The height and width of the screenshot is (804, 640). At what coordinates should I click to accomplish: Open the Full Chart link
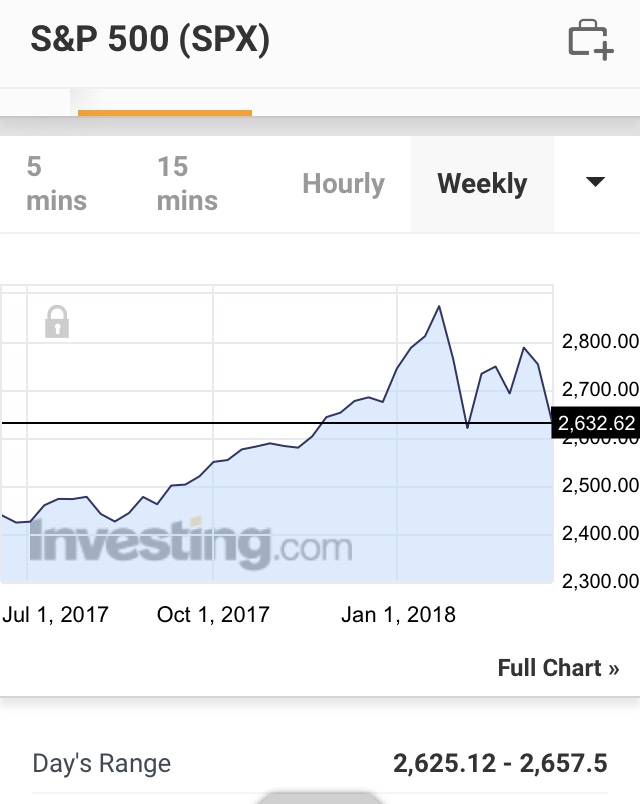[x=558, y=668]
